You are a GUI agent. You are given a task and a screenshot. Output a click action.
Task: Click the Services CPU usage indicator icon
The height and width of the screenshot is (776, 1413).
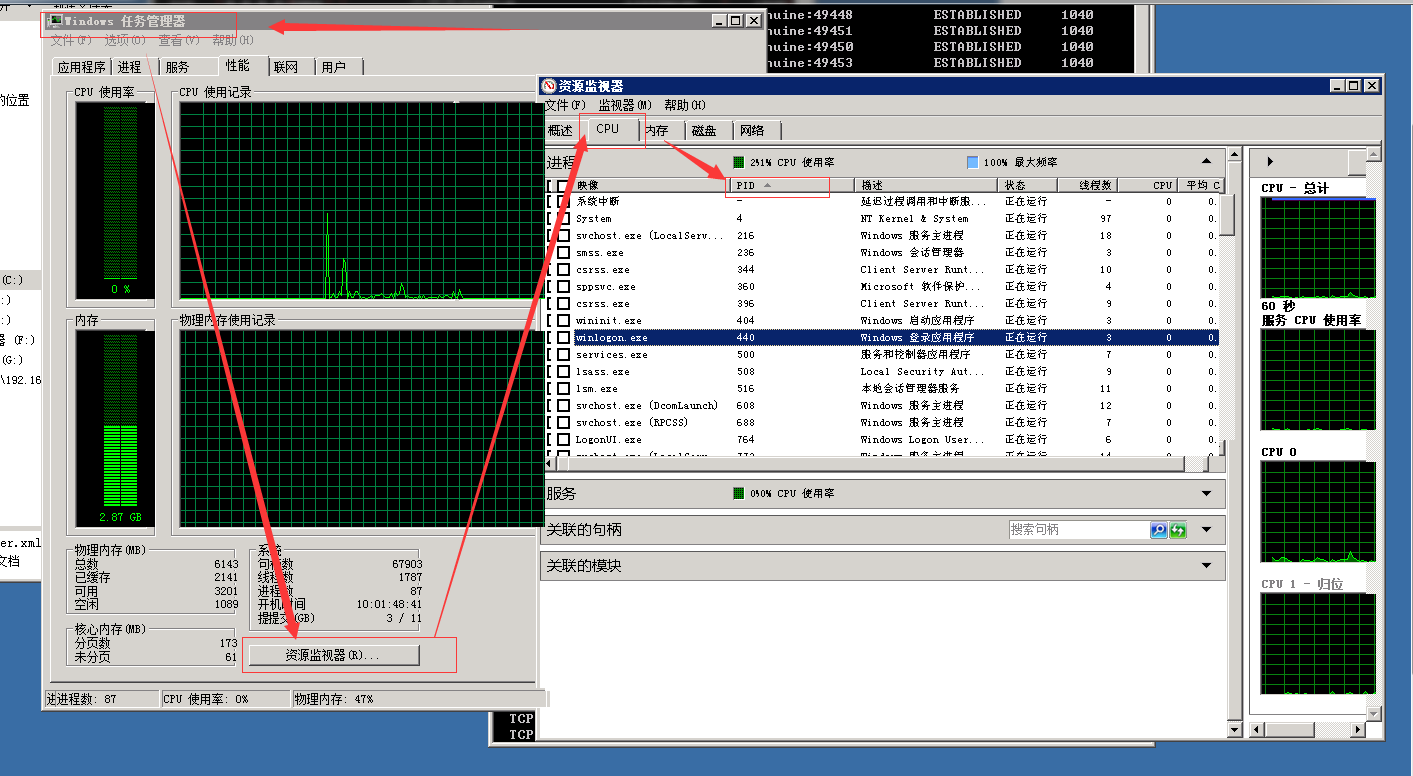point(738,493)
